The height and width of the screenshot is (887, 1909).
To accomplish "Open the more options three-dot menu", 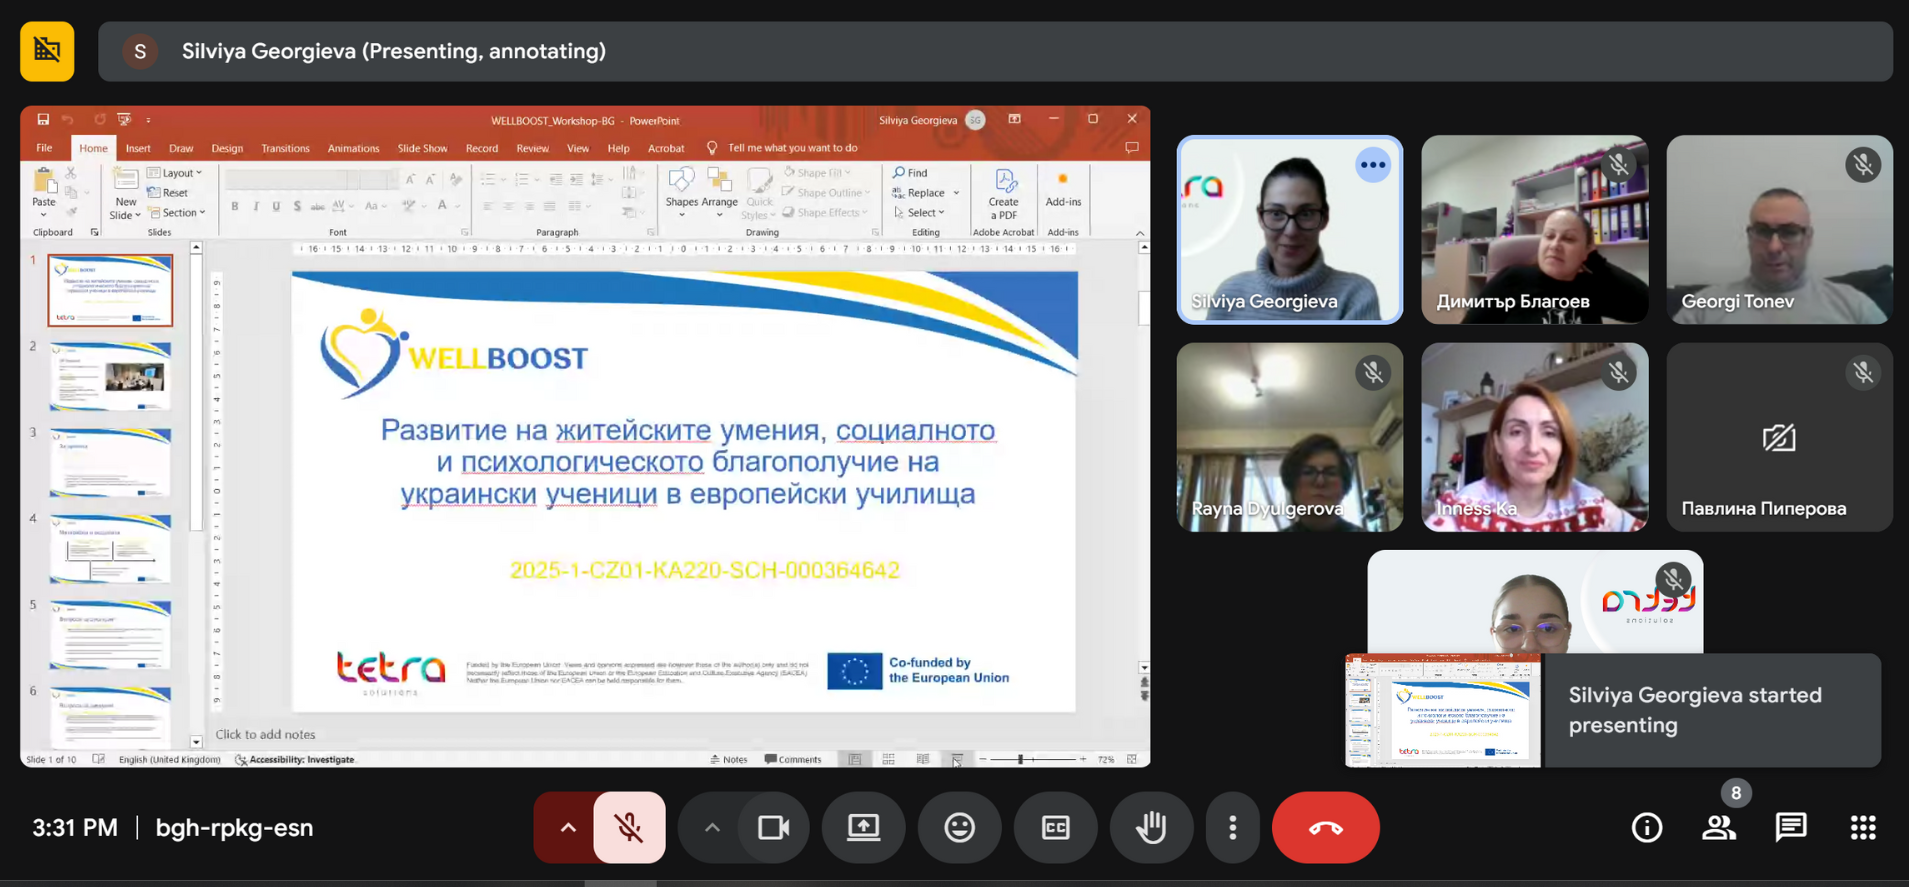I will click(1232, 828).
